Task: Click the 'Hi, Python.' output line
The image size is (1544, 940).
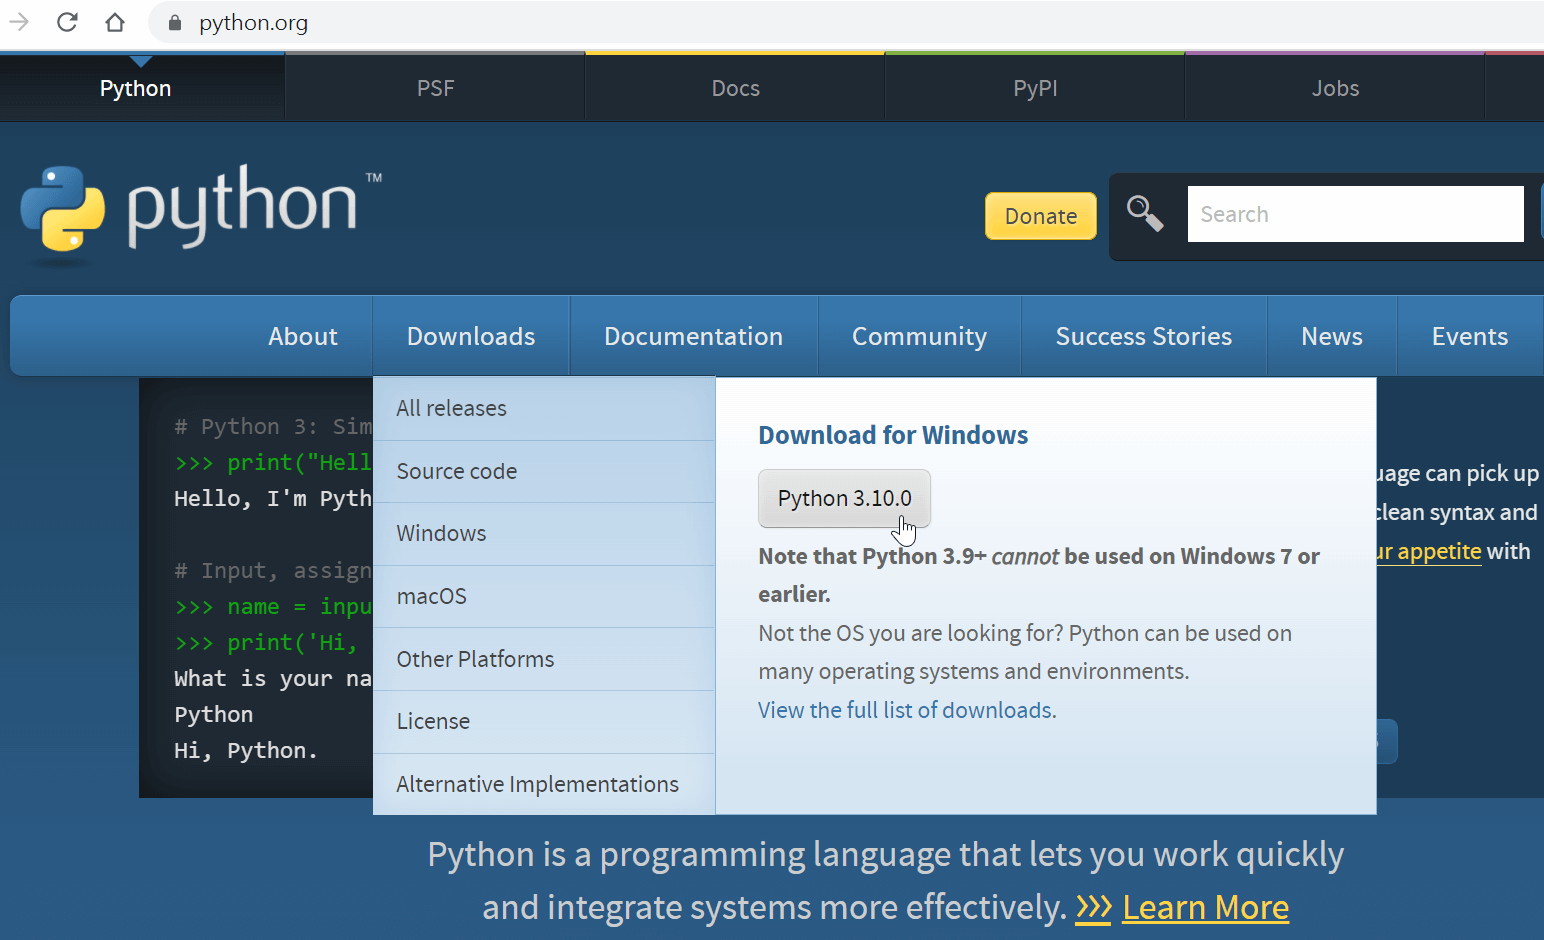Action: (x=246, y=750)
